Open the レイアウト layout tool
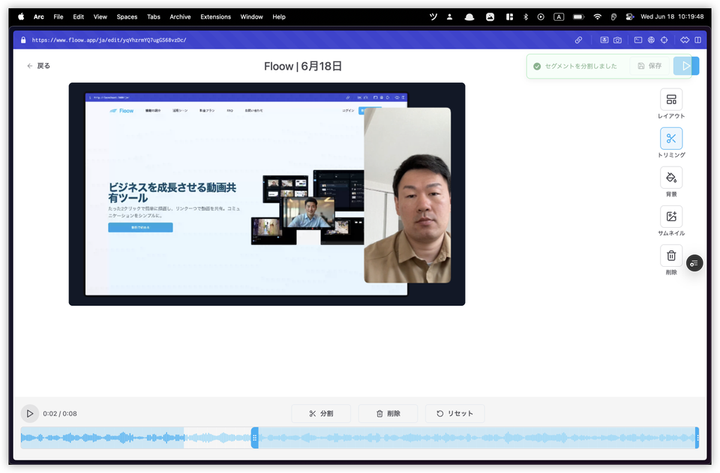 (x=671, y=100)
